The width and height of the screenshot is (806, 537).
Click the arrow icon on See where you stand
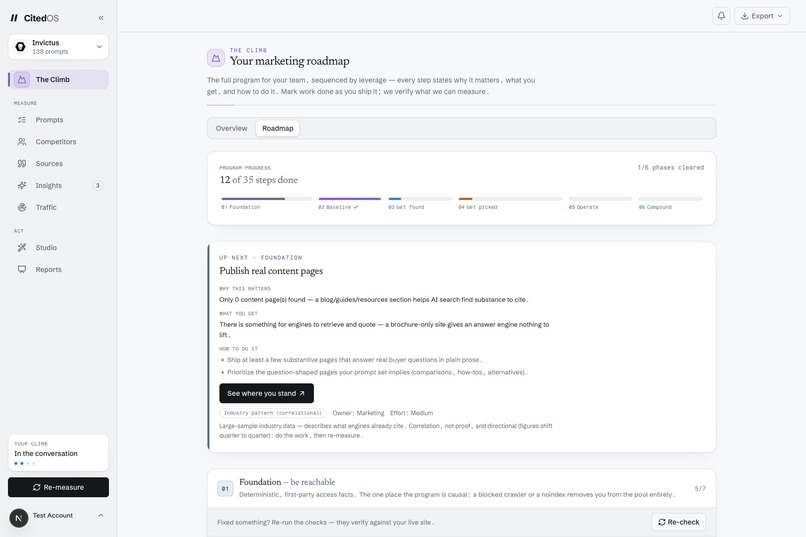[x=302, y=393]
